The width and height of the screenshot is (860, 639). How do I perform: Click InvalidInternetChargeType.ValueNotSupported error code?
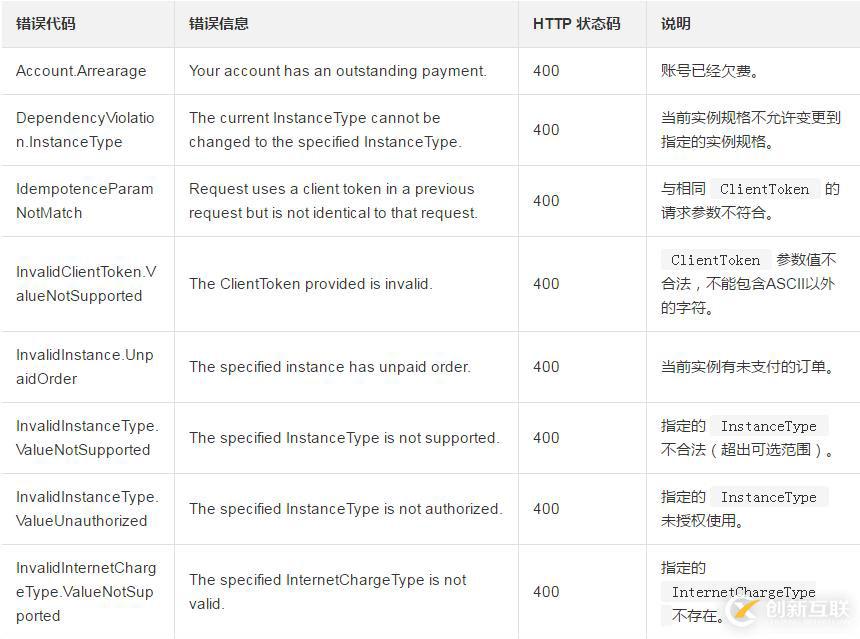click(x=86, y=592)
